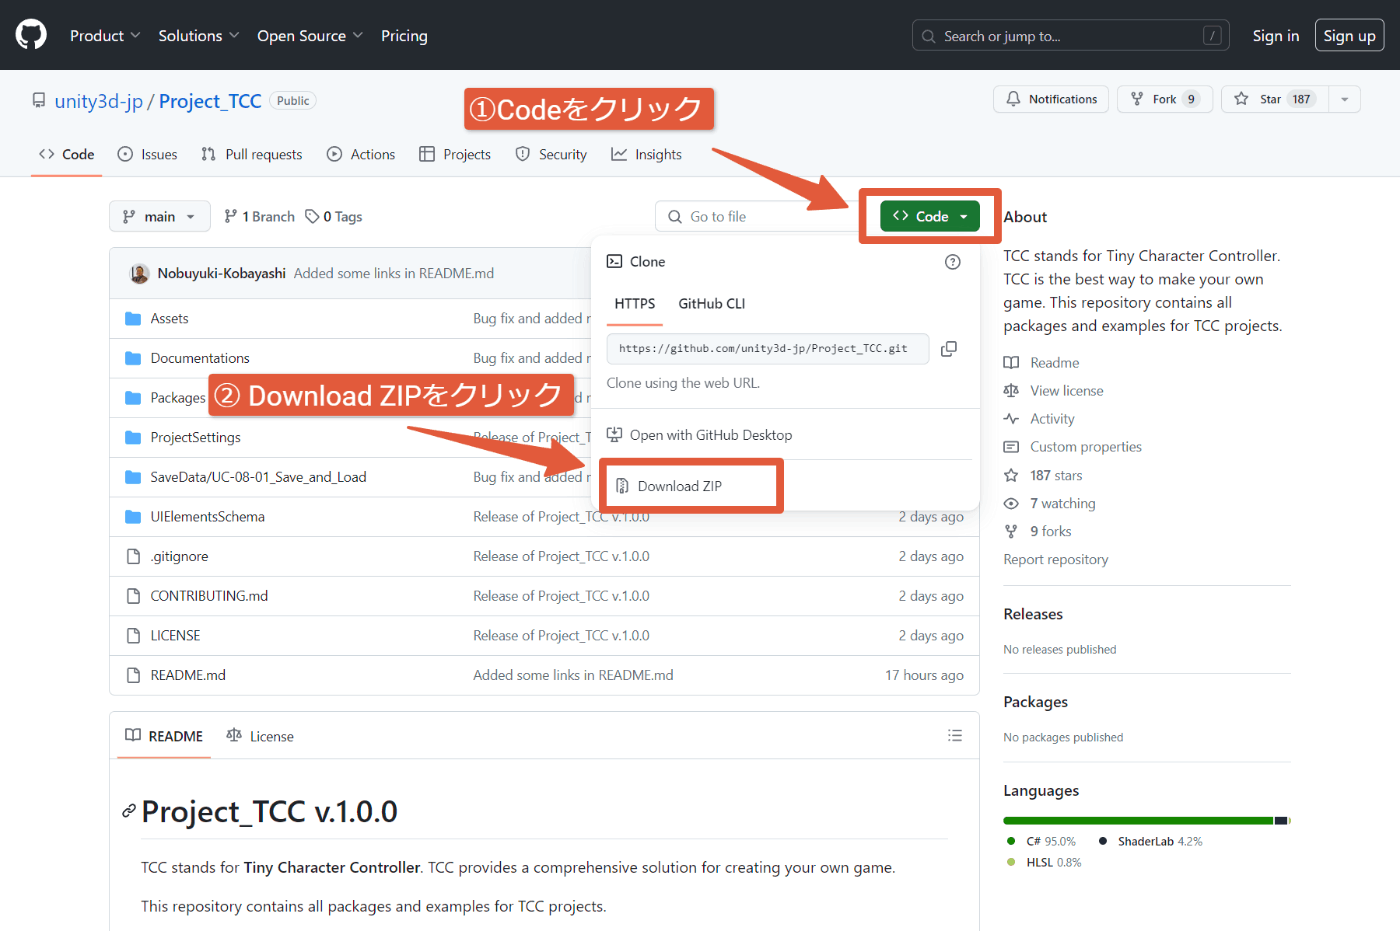Screen dimensions: 1400x931
Task: Click the ProjectSettings folder icon
Action: point(133,437)
